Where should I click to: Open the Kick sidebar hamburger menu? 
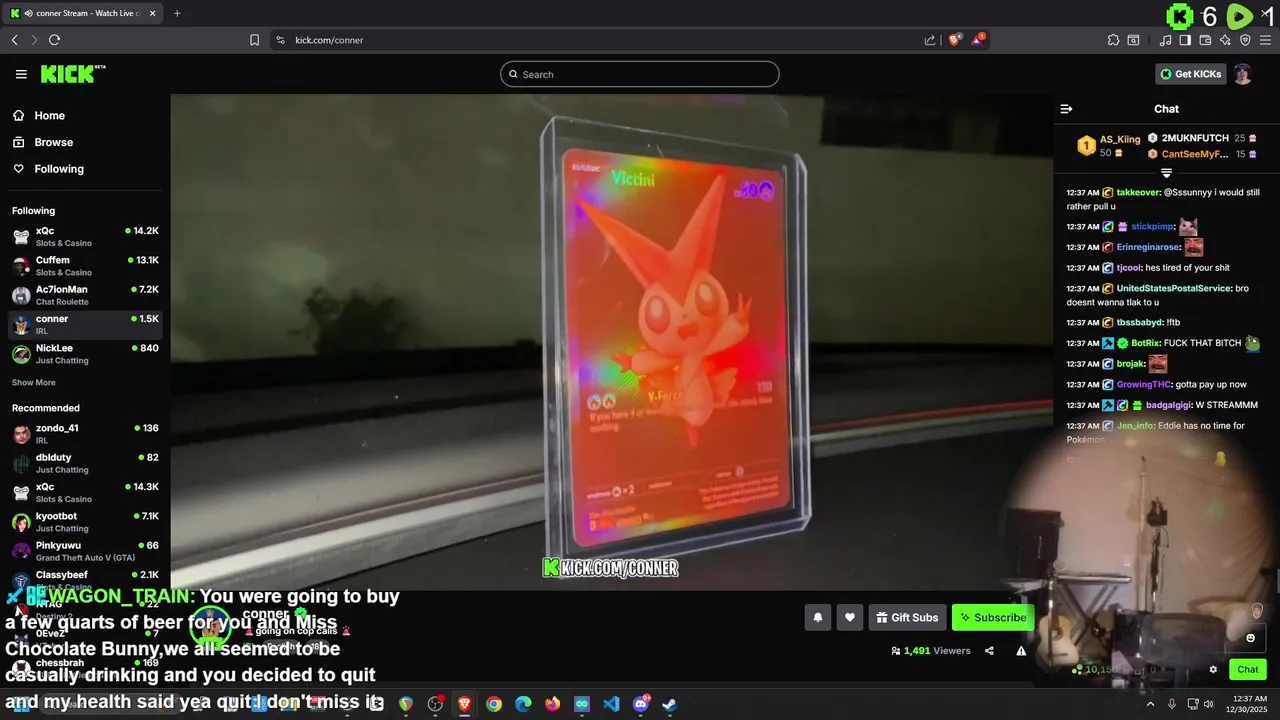pos(21,74)
